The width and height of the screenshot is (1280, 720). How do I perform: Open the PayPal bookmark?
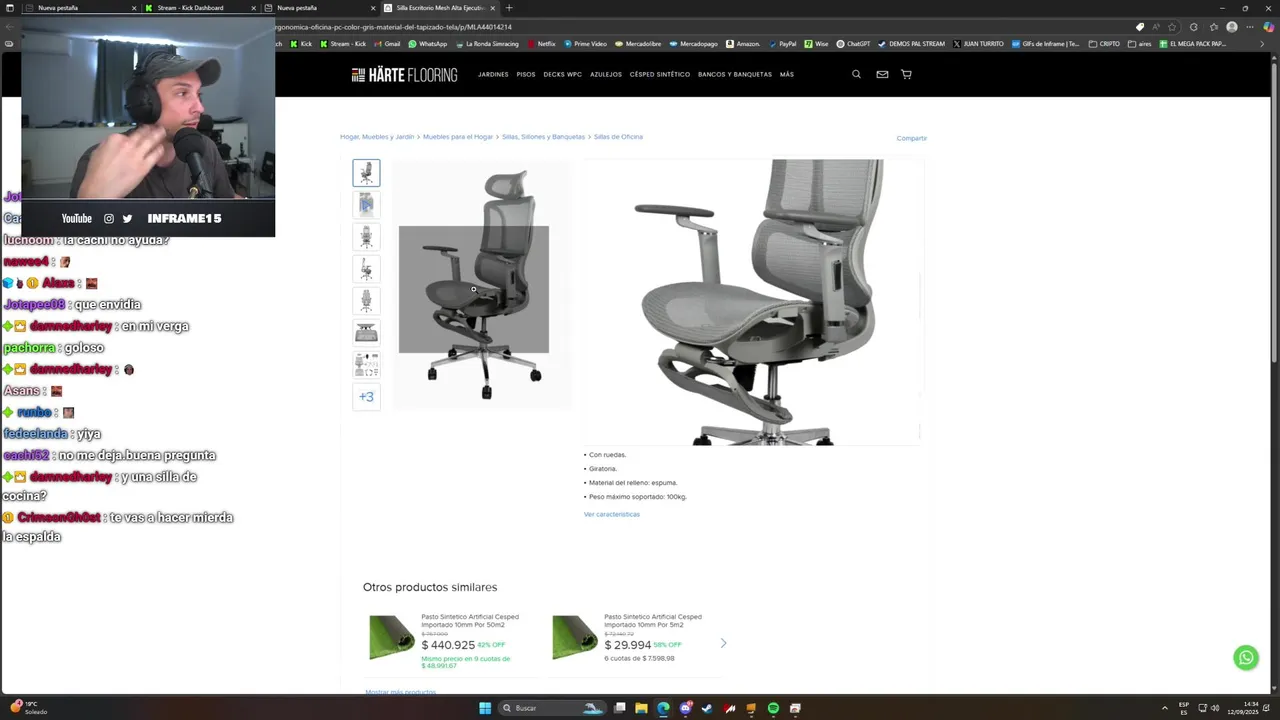click(x=782, y=44)
